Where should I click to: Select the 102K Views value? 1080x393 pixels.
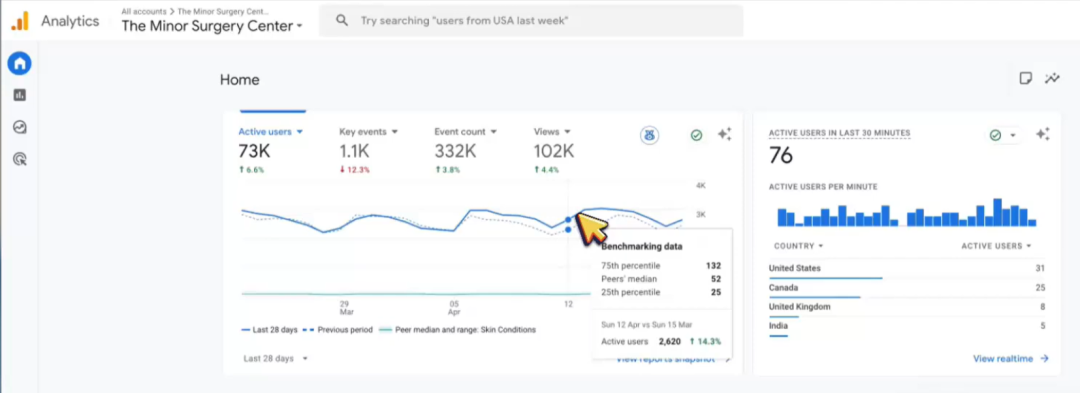pyautogui.click(x=554, y=151)
